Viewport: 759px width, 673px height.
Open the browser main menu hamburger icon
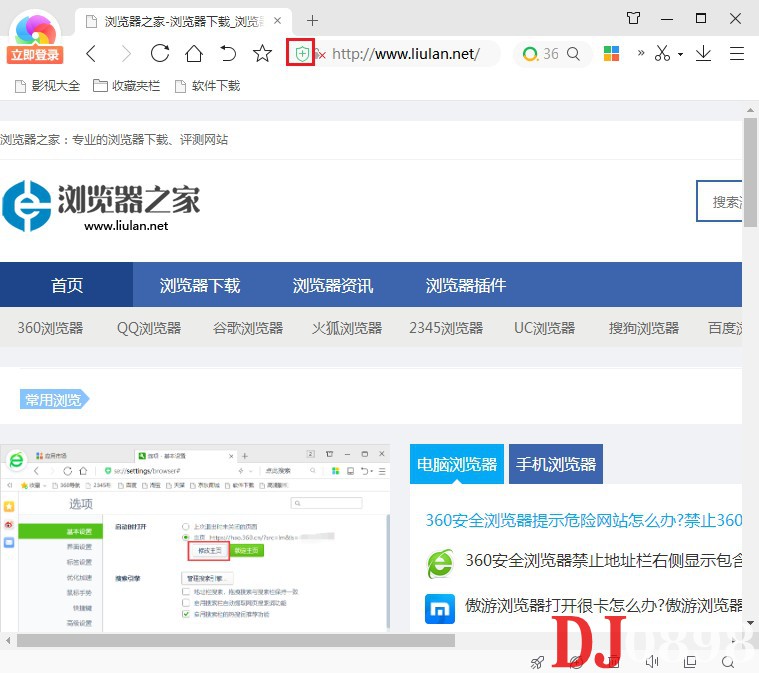pyautogui.click(x=736, y=53)
